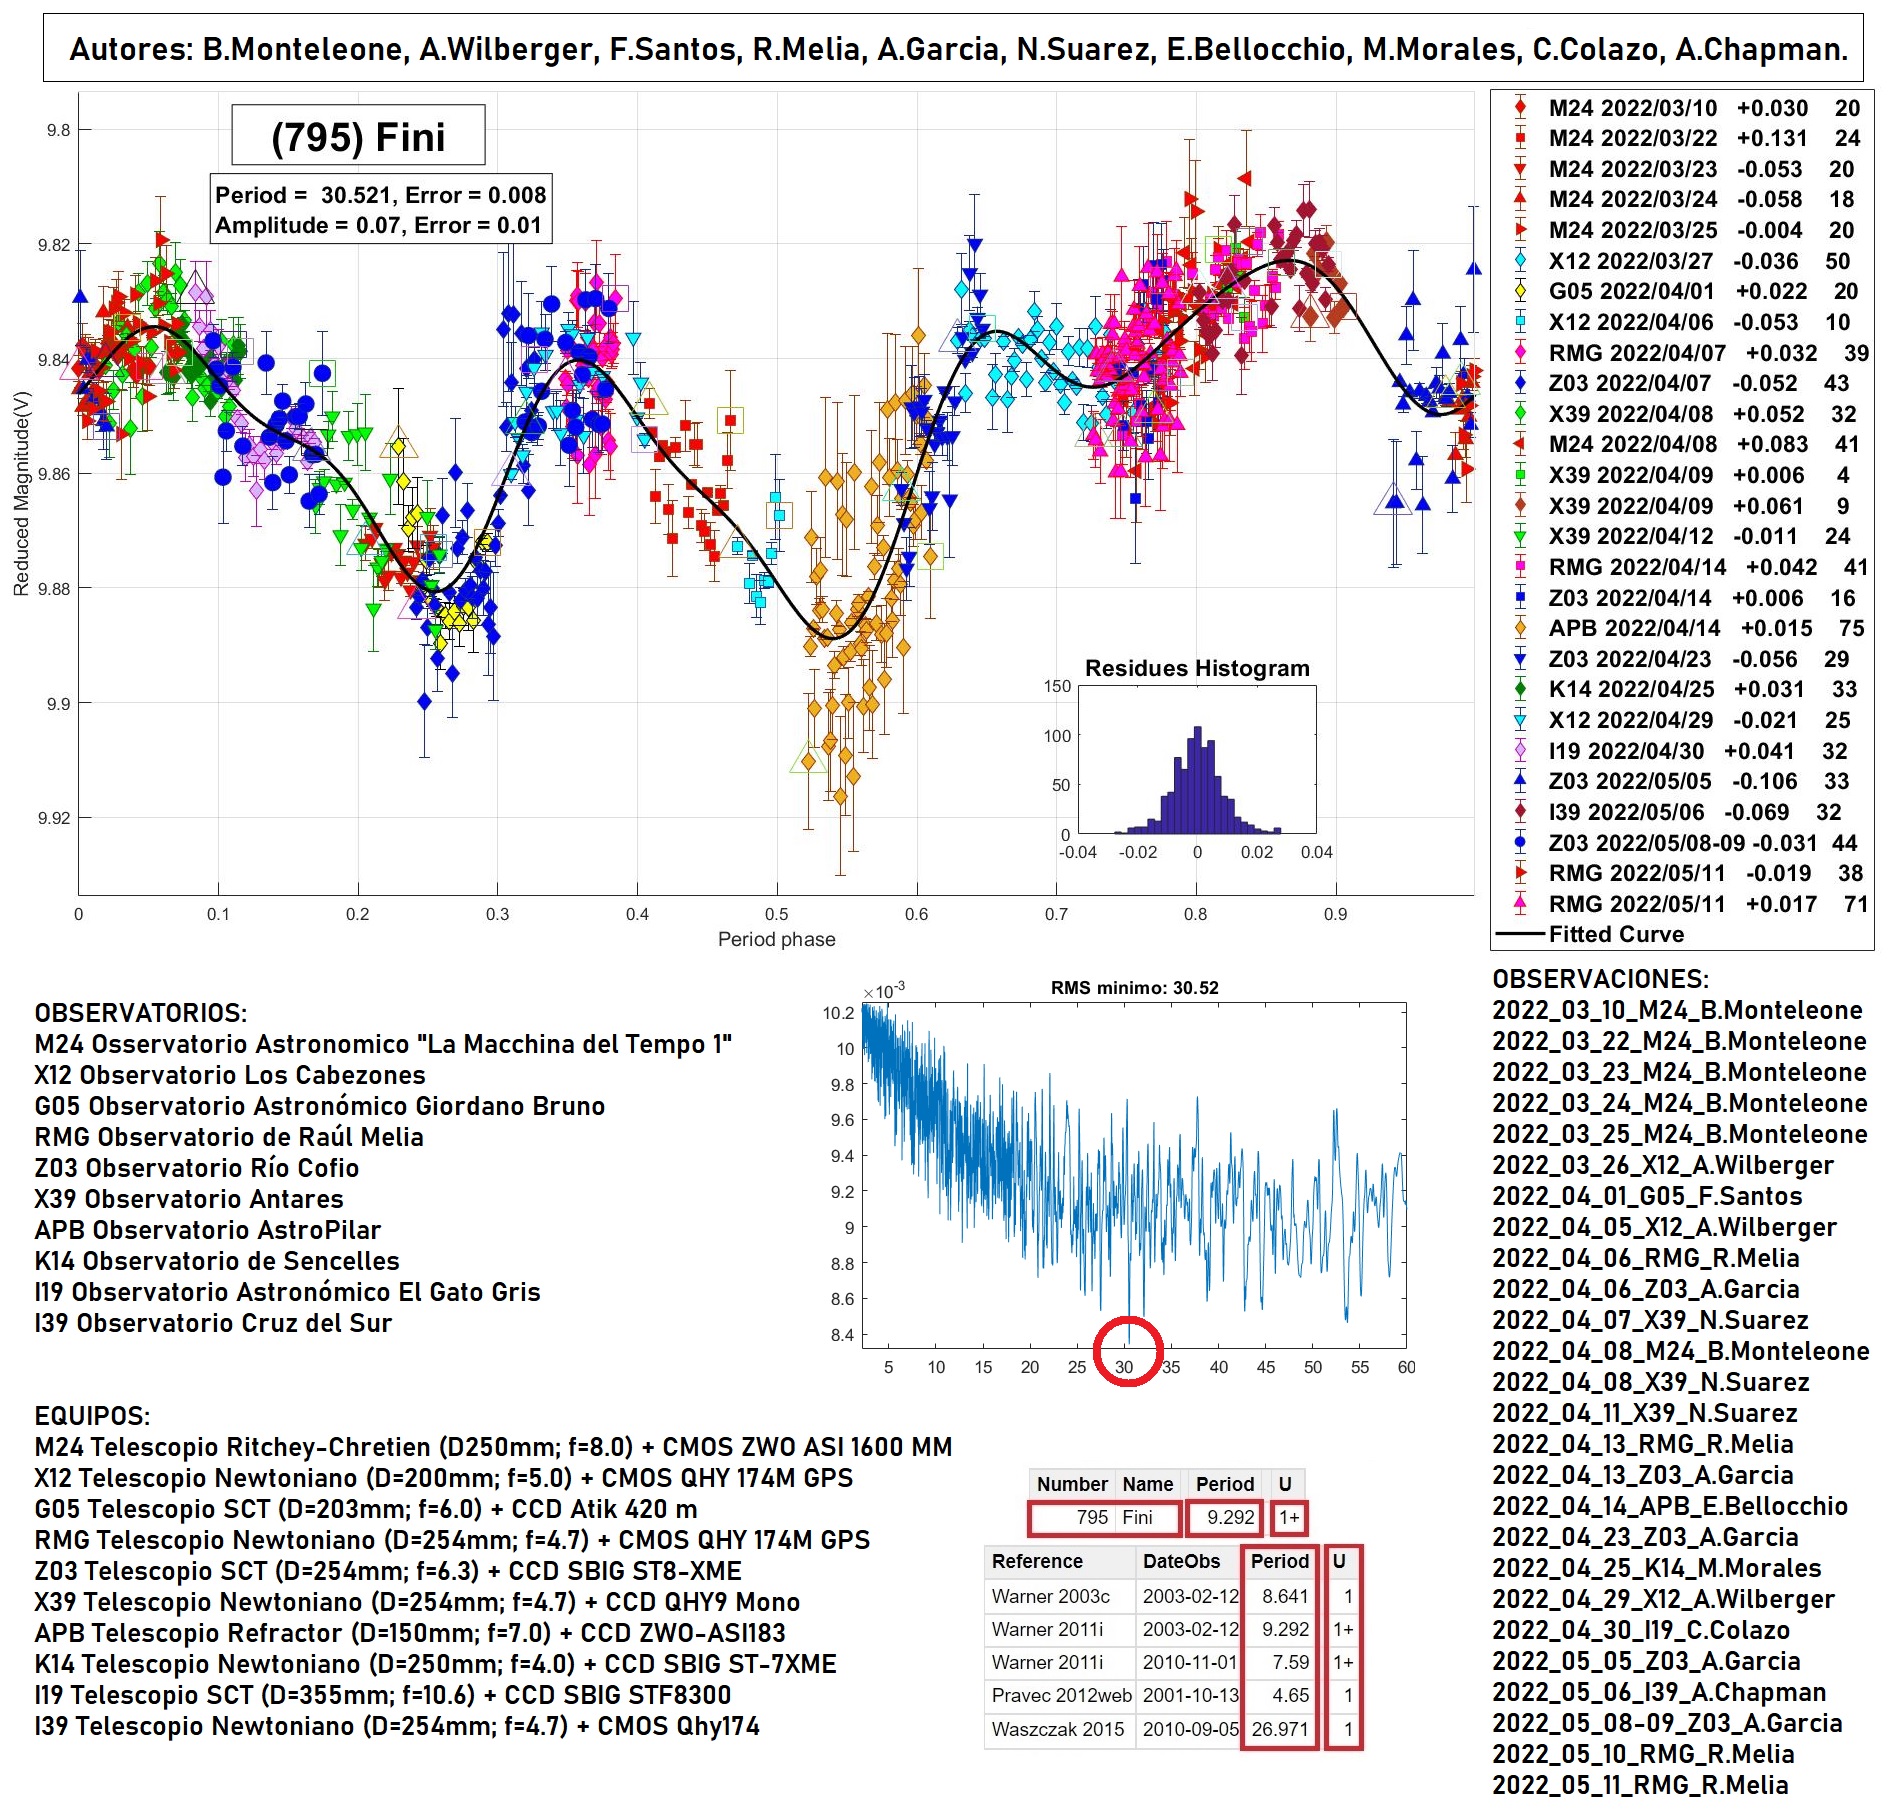The height and width of the screenshot is (1810, 1894).
Task: Click the "Reduced Magnitude(V)" axis label
Action: point(21,493)
